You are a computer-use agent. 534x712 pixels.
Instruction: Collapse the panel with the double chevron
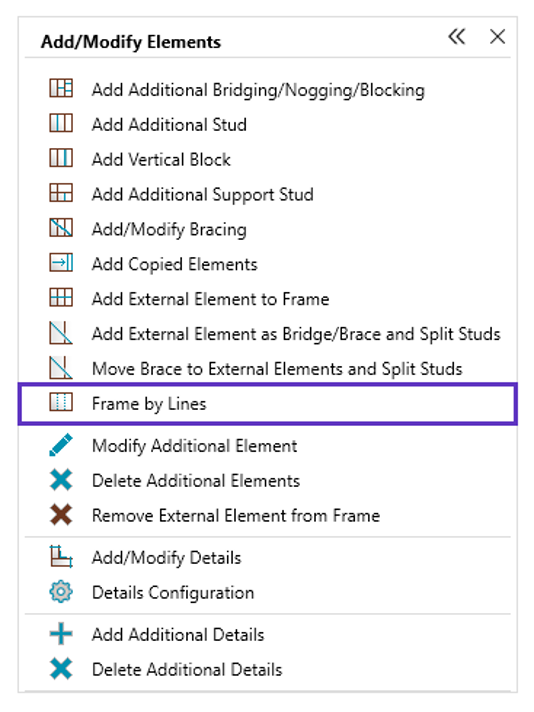pyautogui.click(x=457, y=36)
